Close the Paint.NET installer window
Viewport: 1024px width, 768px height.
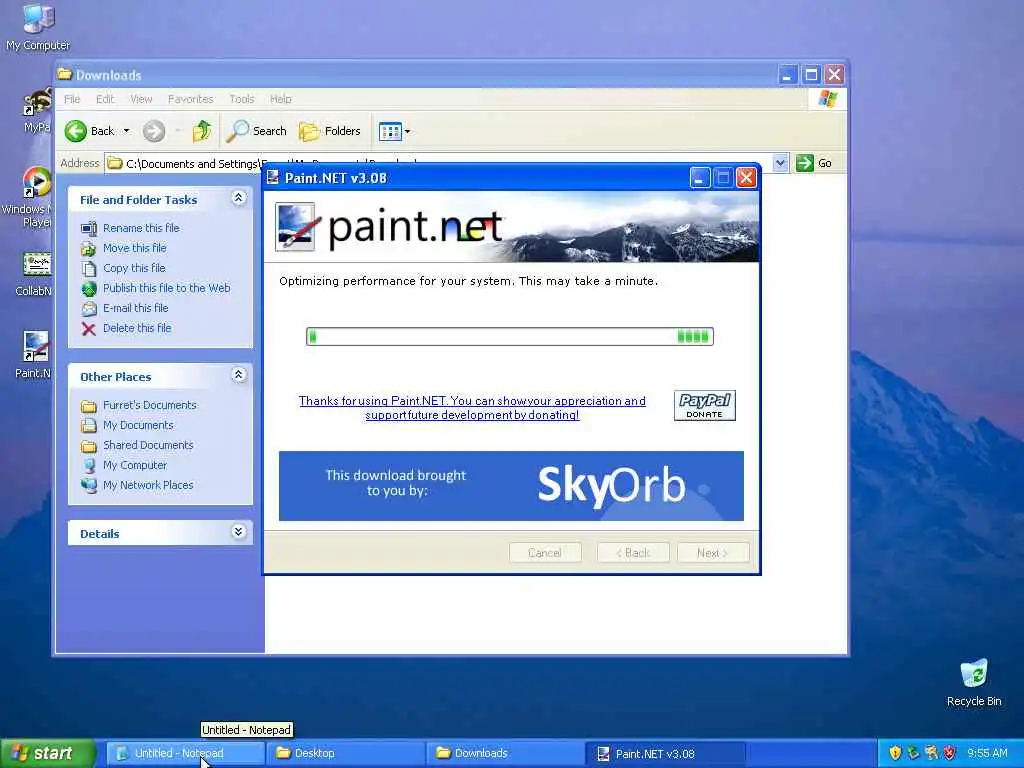[746, 178]
